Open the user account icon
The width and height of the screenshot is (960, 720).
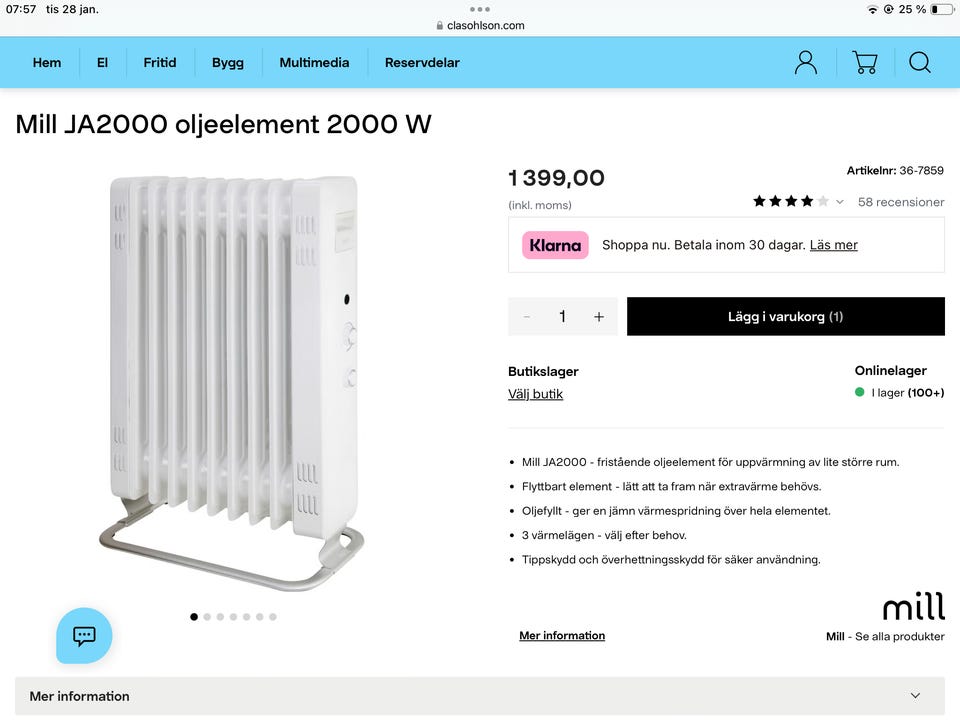[805, 62]
